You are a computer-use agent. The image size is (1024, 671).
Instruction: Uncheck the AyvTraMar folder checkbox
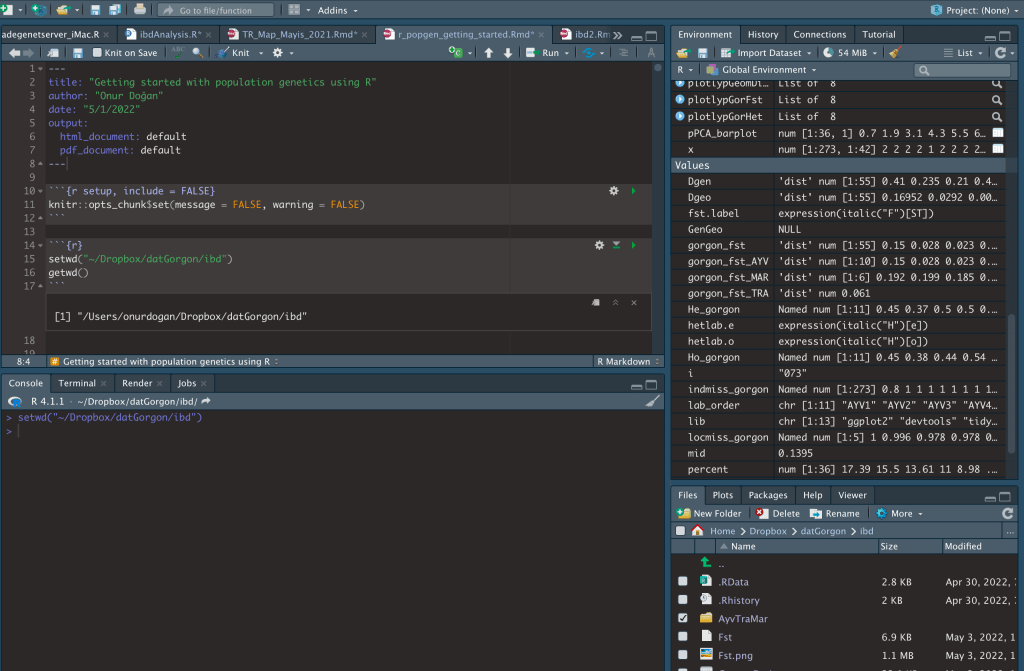[x=682, y=618]
